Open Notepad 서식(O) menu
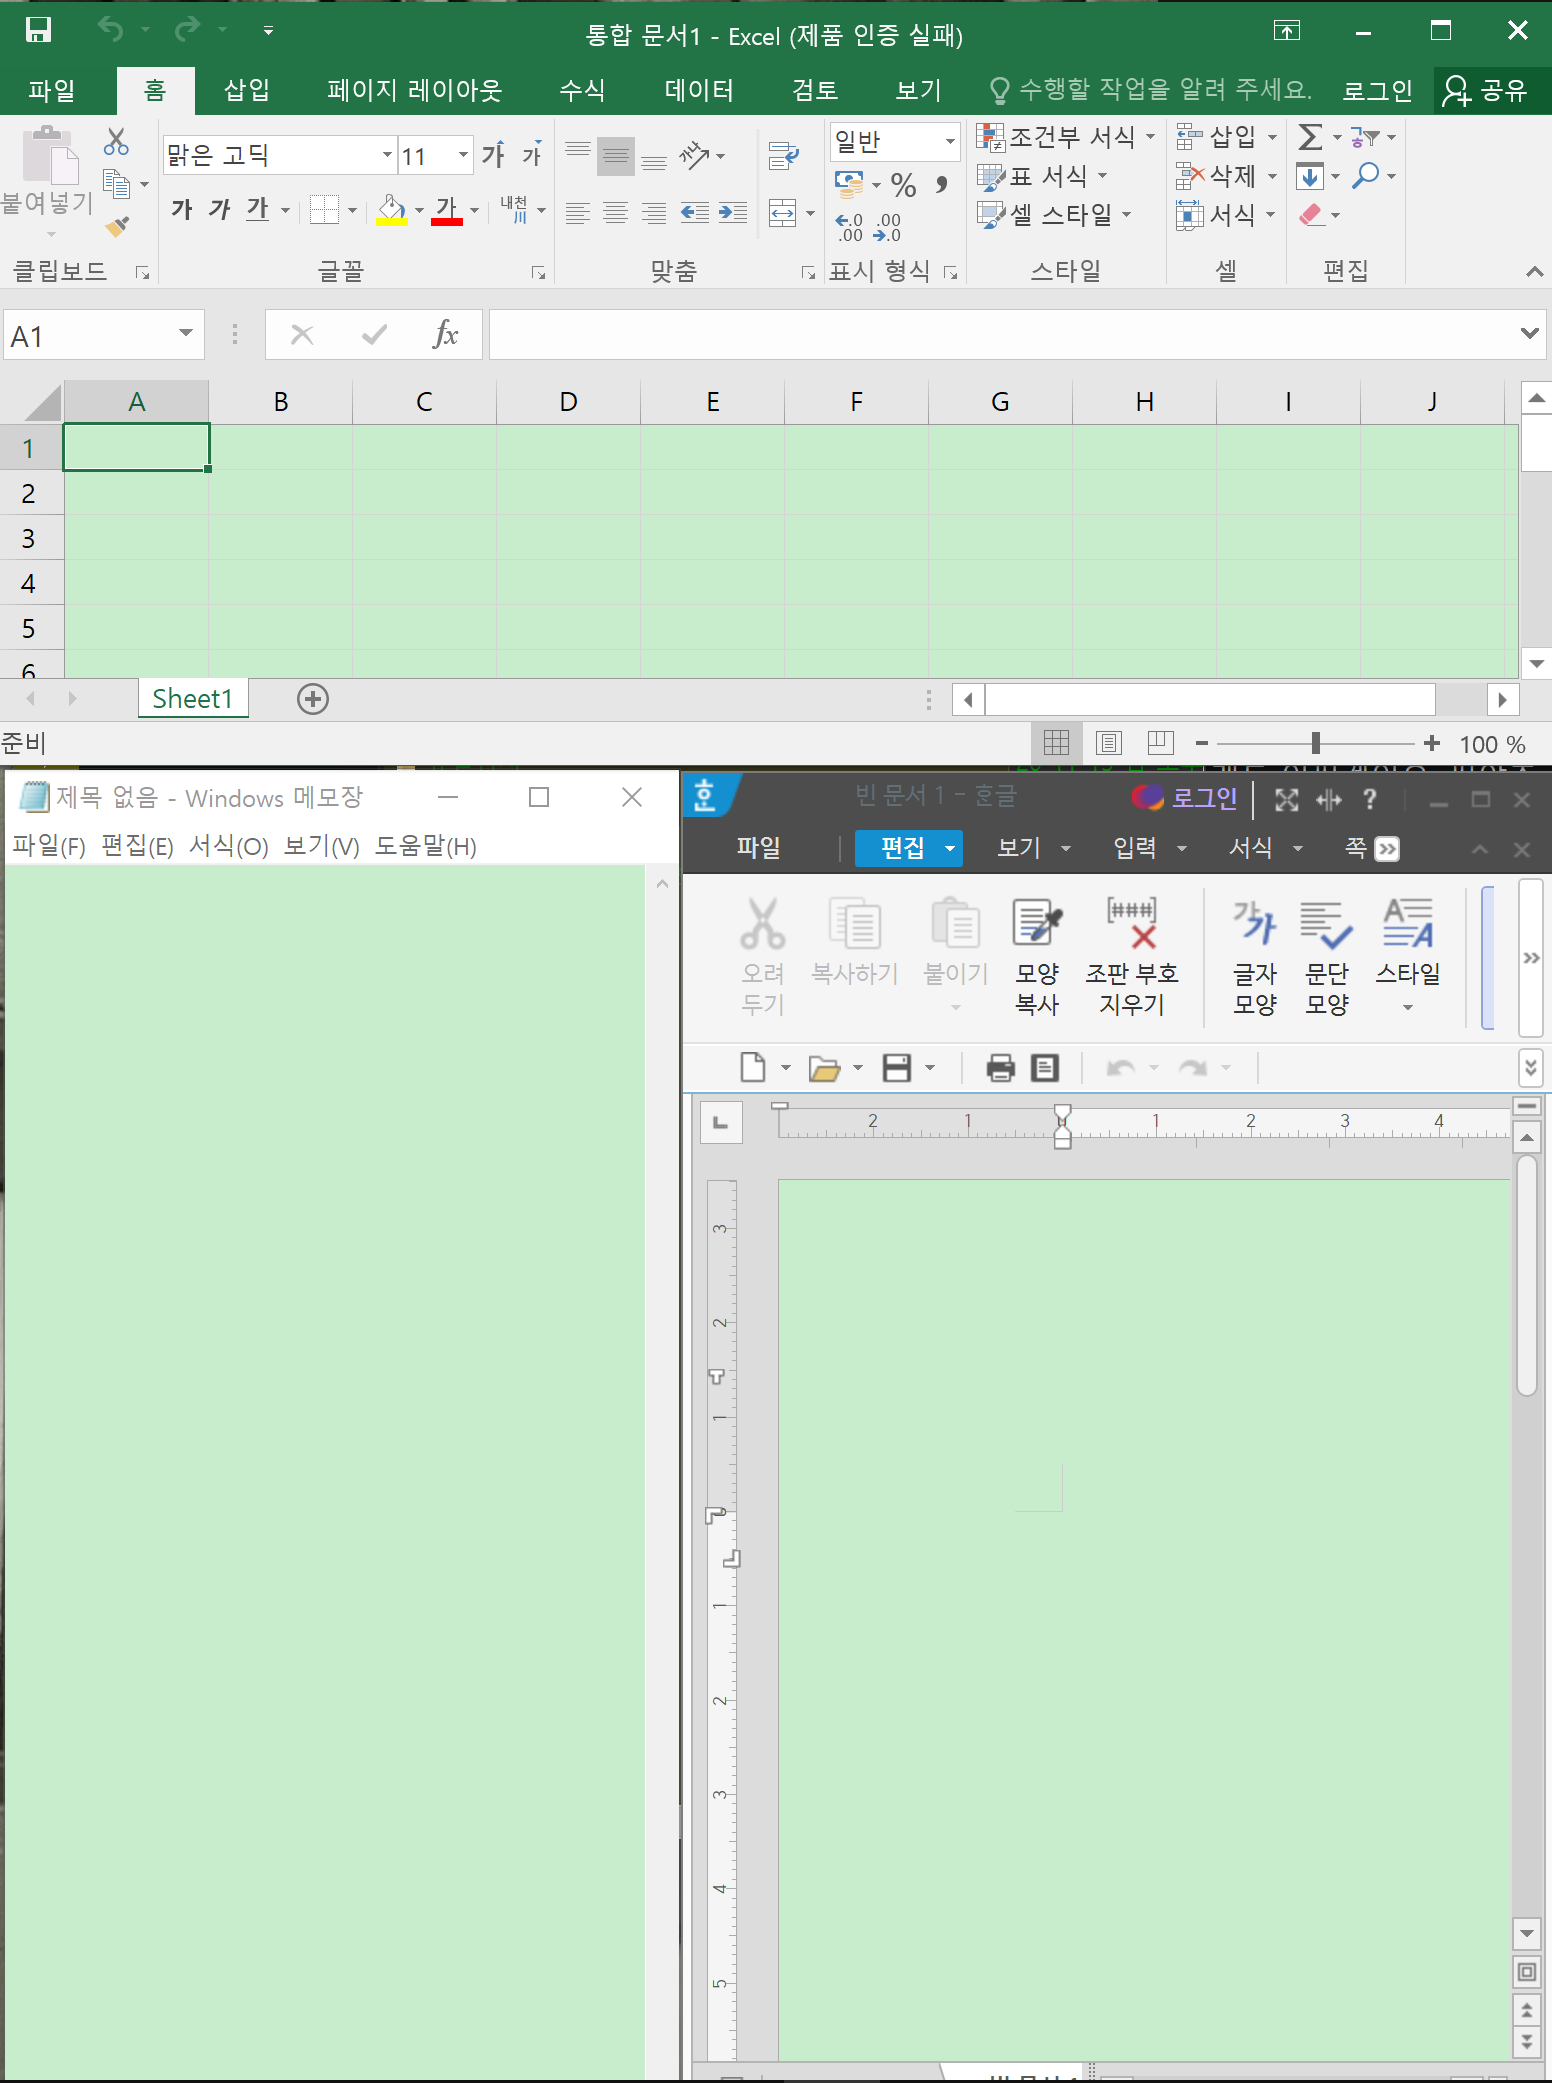 point(228,846)
